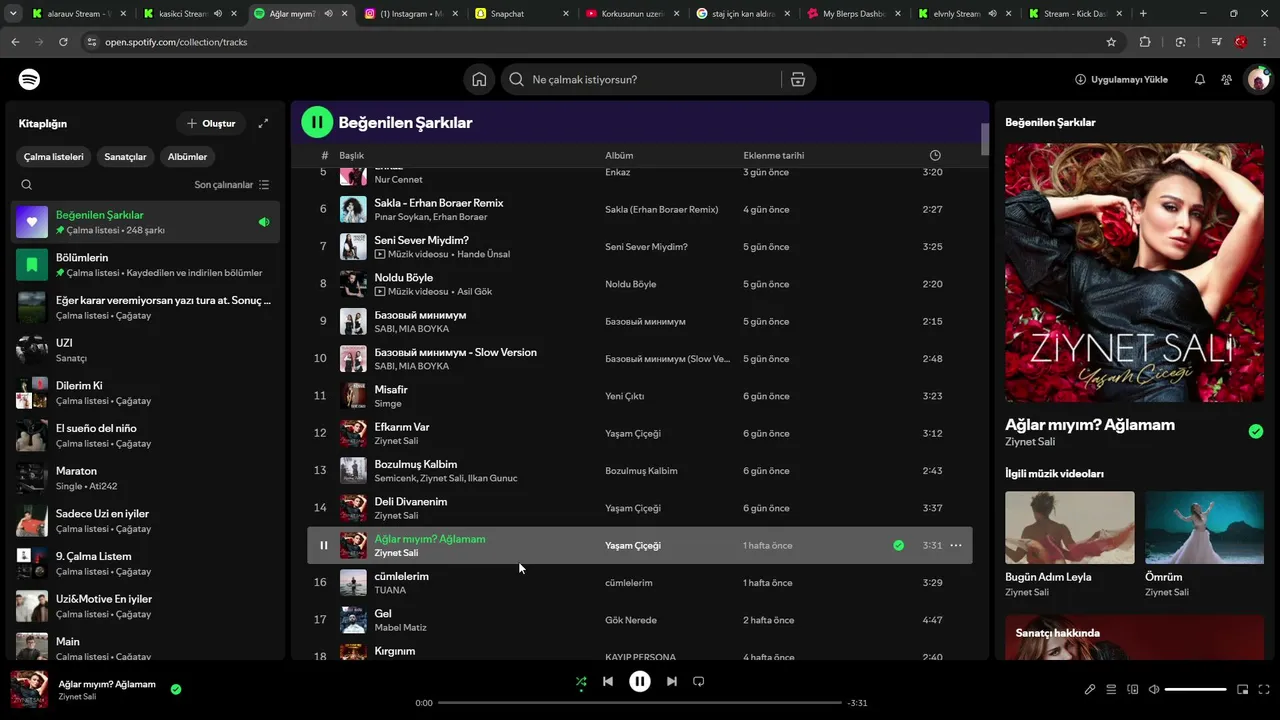Go to Spotify home (house icon)
This screenshot has height=720, width=1280.
click(479, 80)
